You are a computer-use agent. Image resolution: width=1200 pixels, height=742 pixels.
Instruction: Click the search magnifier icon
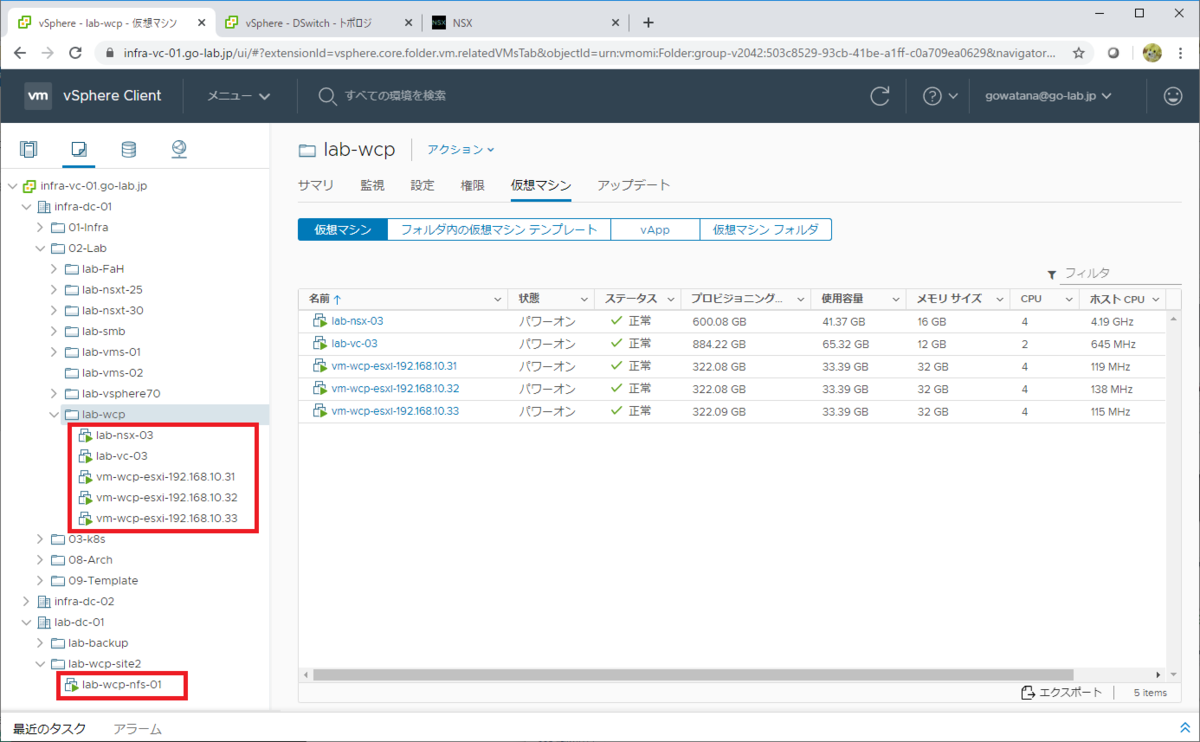327,96
